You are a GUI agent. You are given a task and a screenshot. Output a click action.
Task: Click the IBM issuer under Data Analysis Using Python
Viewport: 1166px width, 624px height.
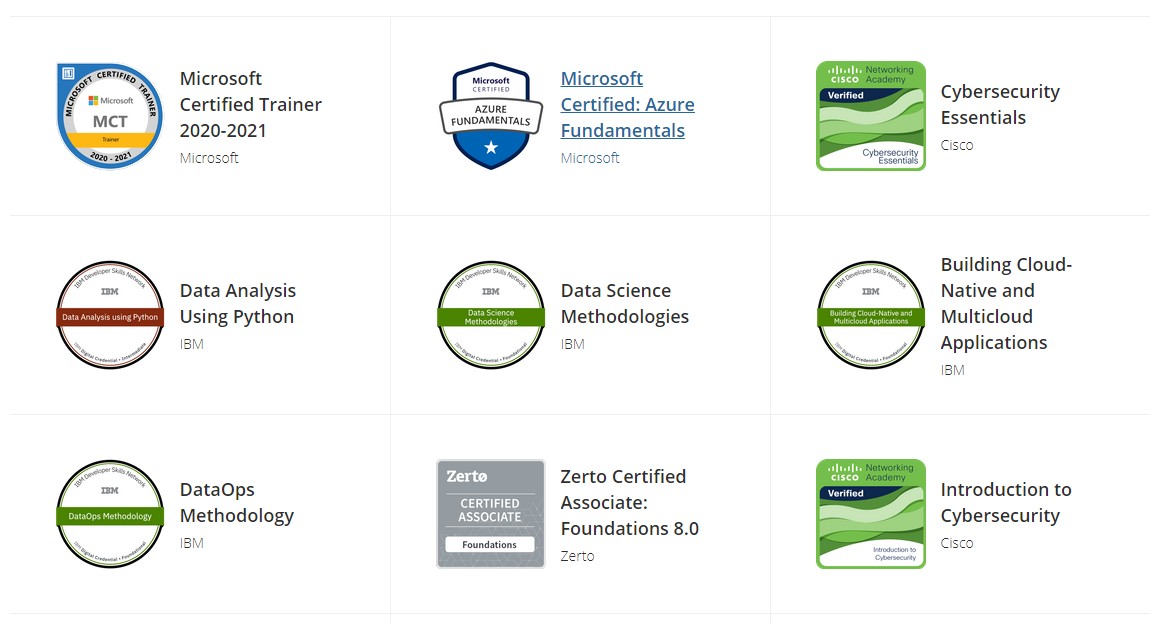click(x=192, y=344)
